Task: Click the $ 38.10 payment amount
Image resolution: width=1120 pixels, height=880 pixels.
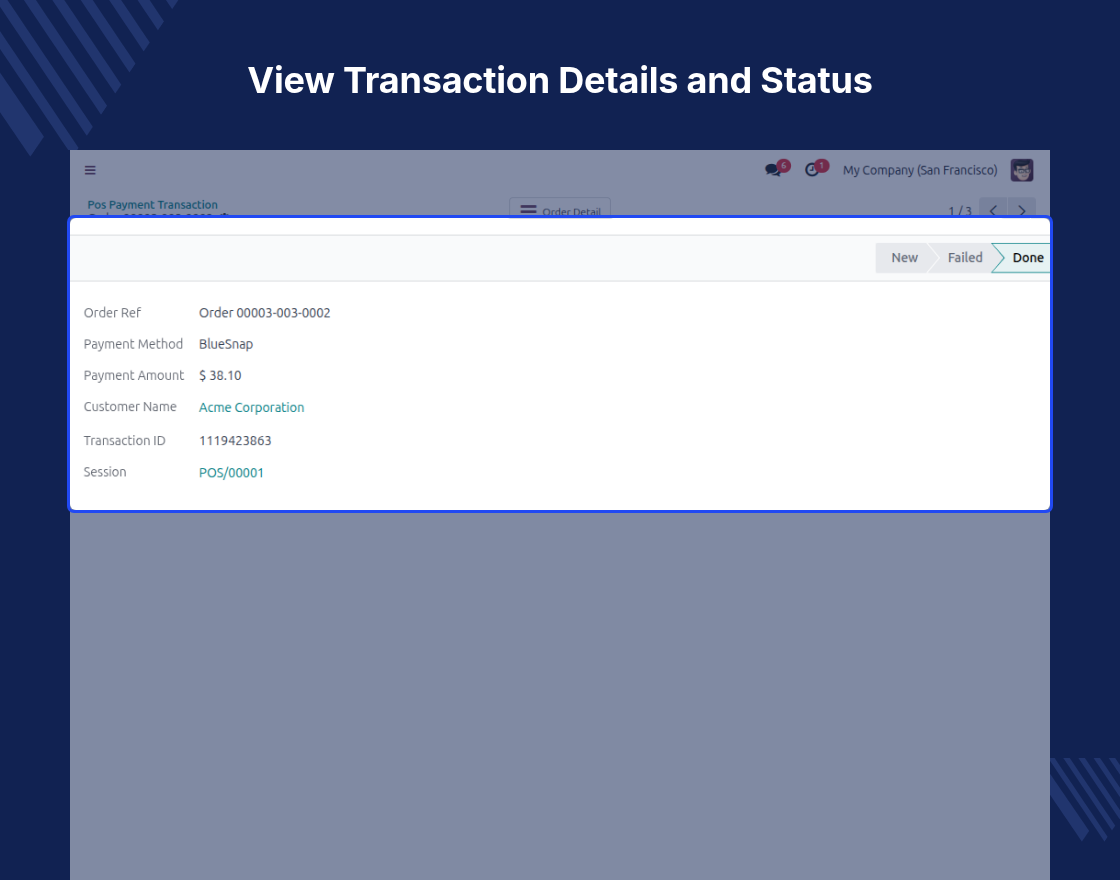Action: 220,376
